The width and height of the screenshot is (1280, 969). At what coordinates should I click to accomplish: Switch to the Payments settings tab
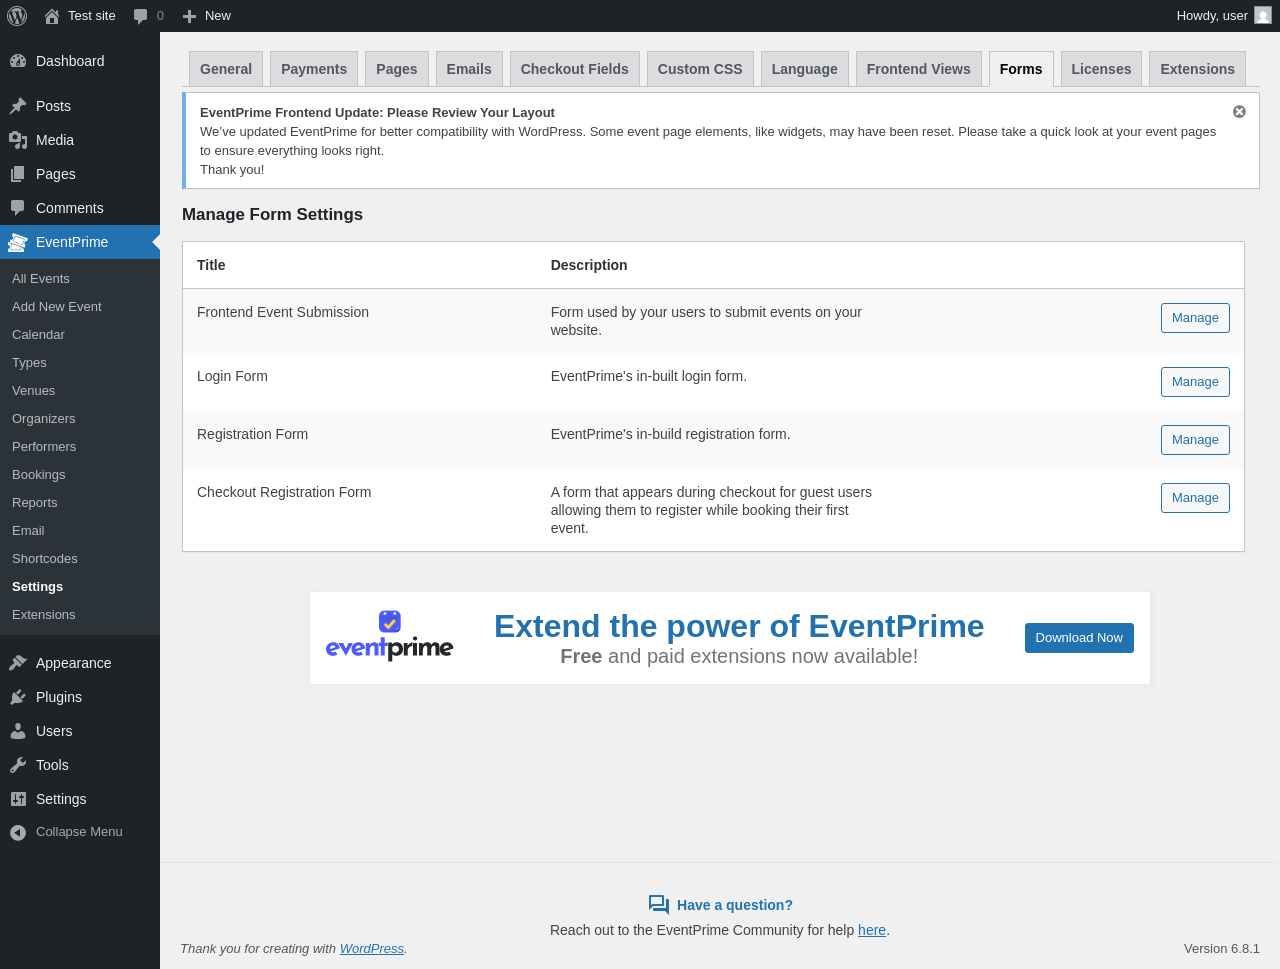[x=314, y=69]
